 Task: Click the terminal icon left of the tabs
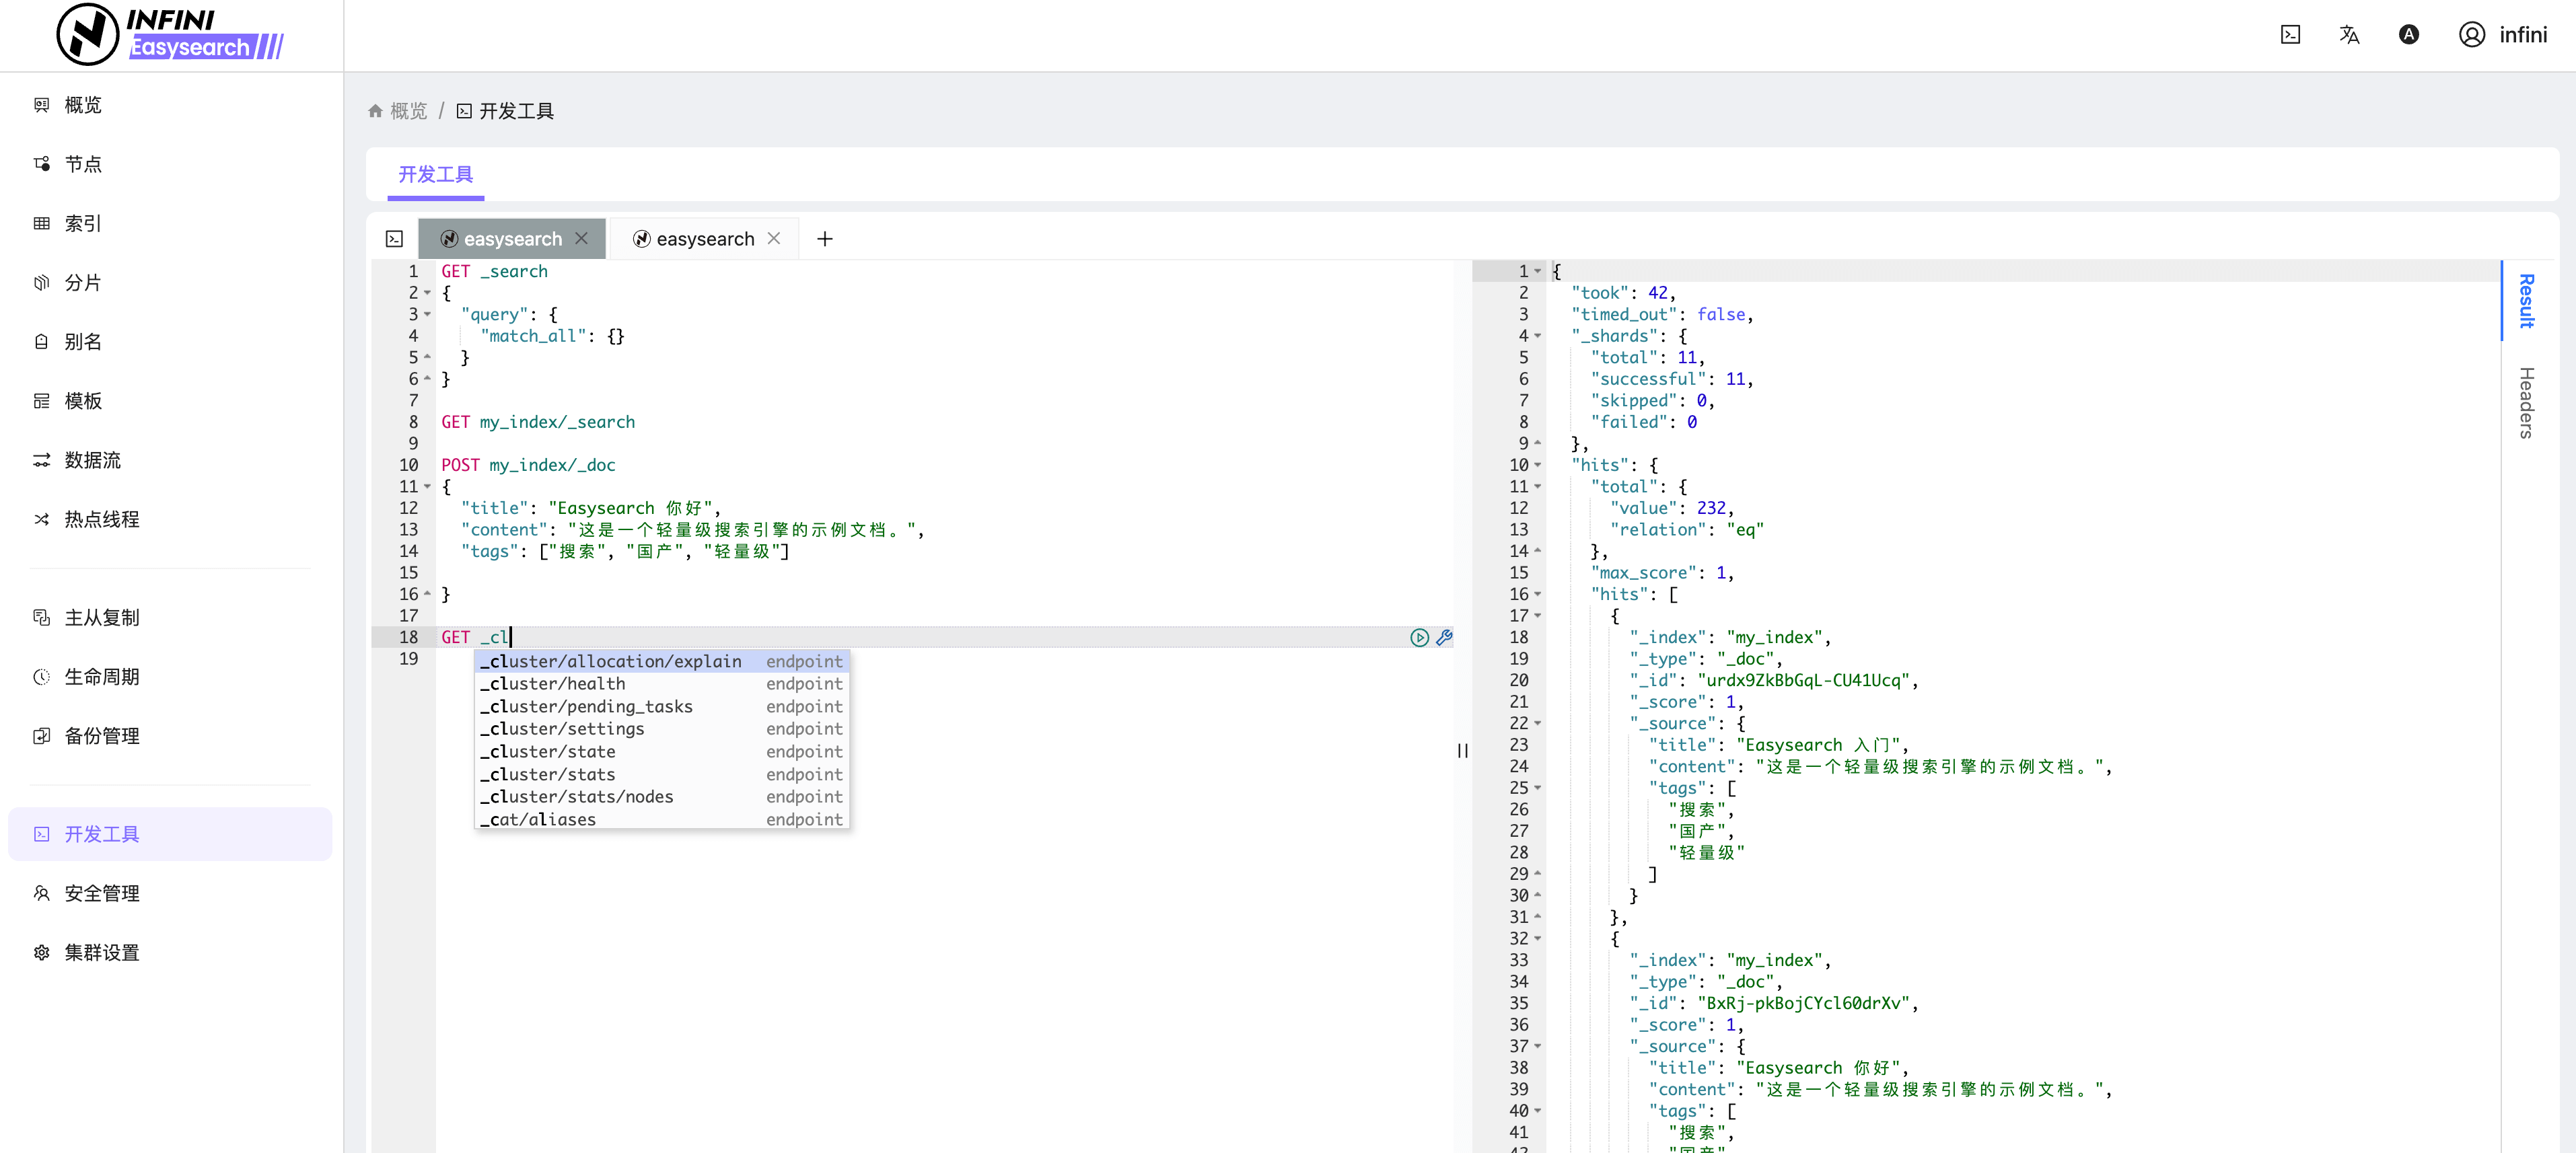(394, 239)
